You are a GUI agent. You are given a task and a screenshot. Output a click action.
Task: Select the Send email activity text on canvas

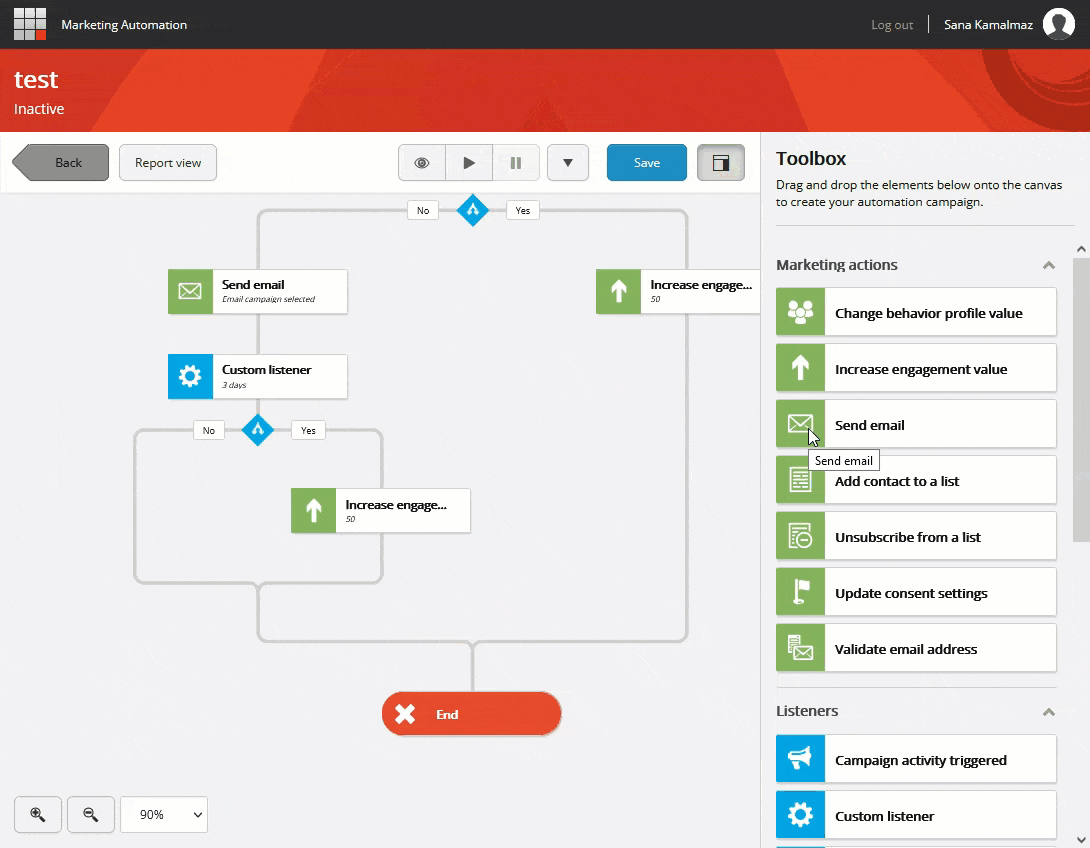click(x=268, y=291)
